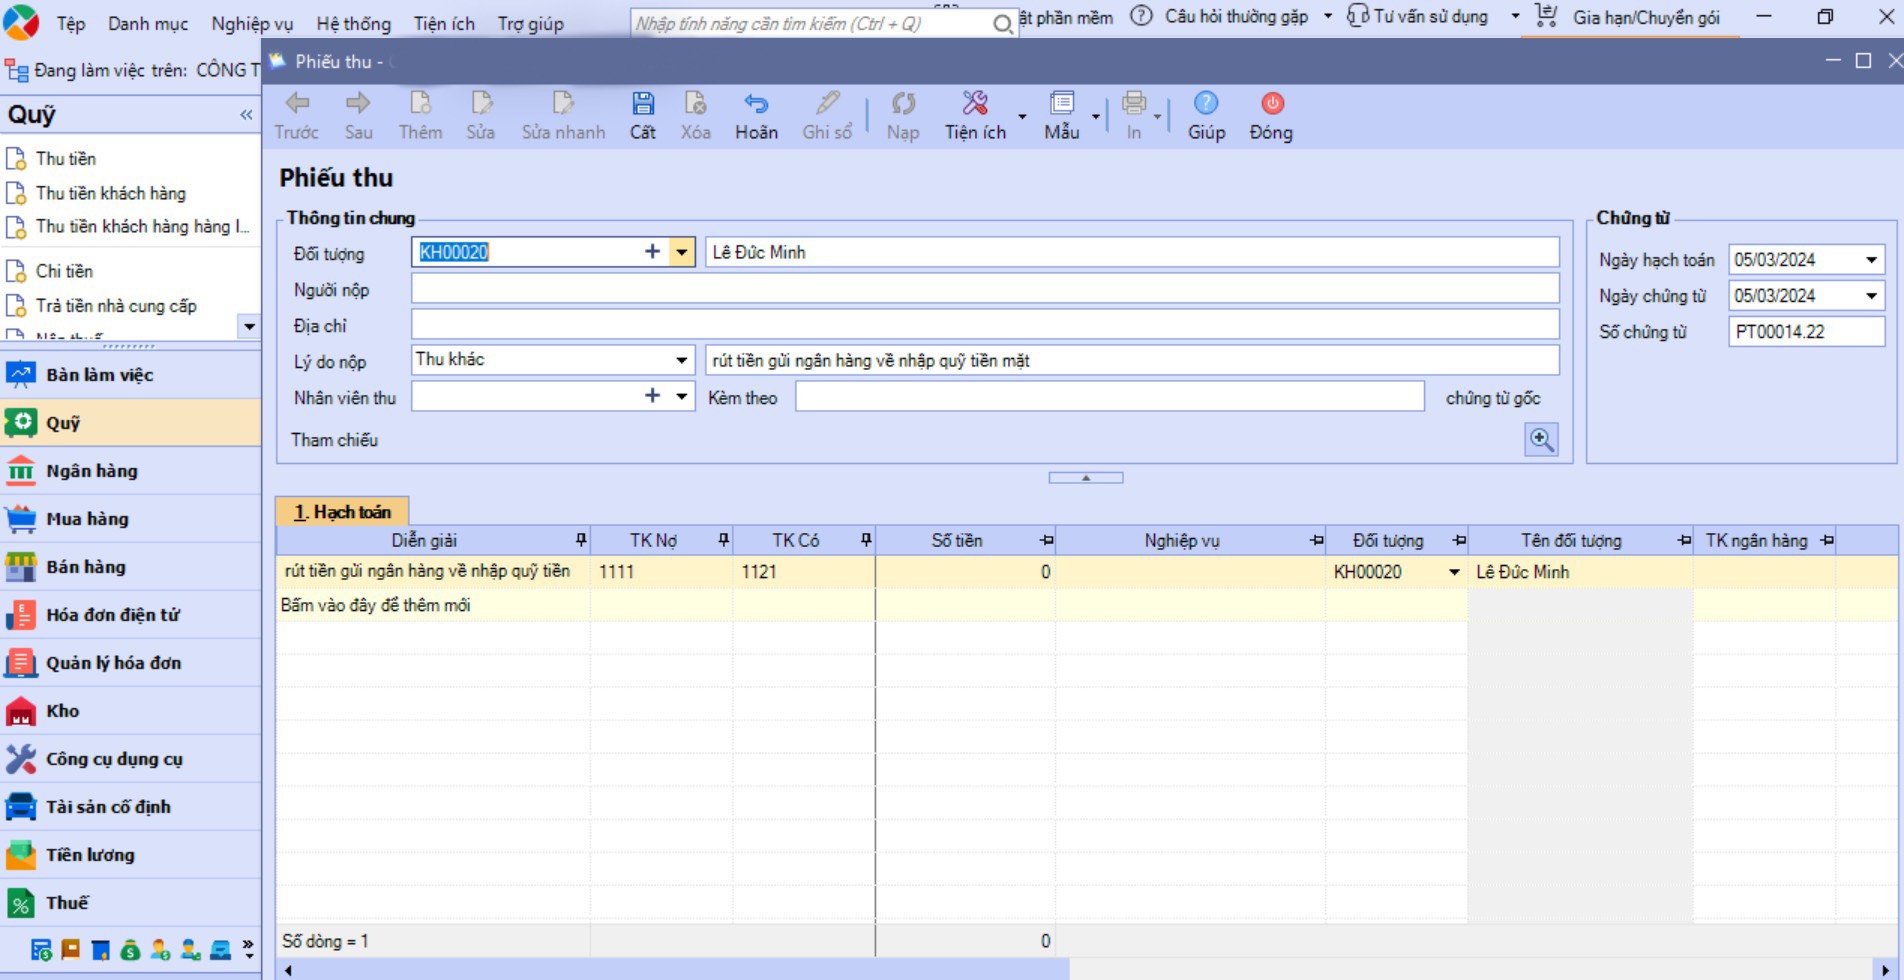The image size is (1904, 980).
Task: Open Ngân hàng module in sidebar
Action: [x=92, y=471]
